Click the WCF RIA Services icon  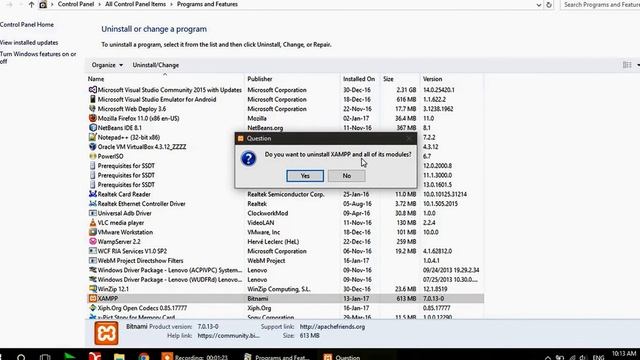pos(93,251)
